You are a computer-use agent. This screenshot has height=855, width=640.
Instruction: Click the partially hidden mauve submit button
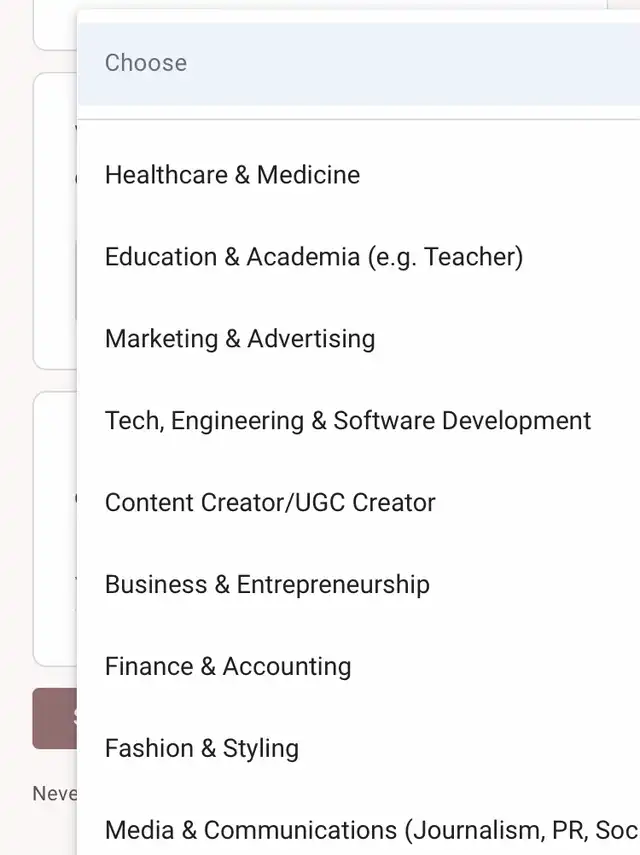55,718
